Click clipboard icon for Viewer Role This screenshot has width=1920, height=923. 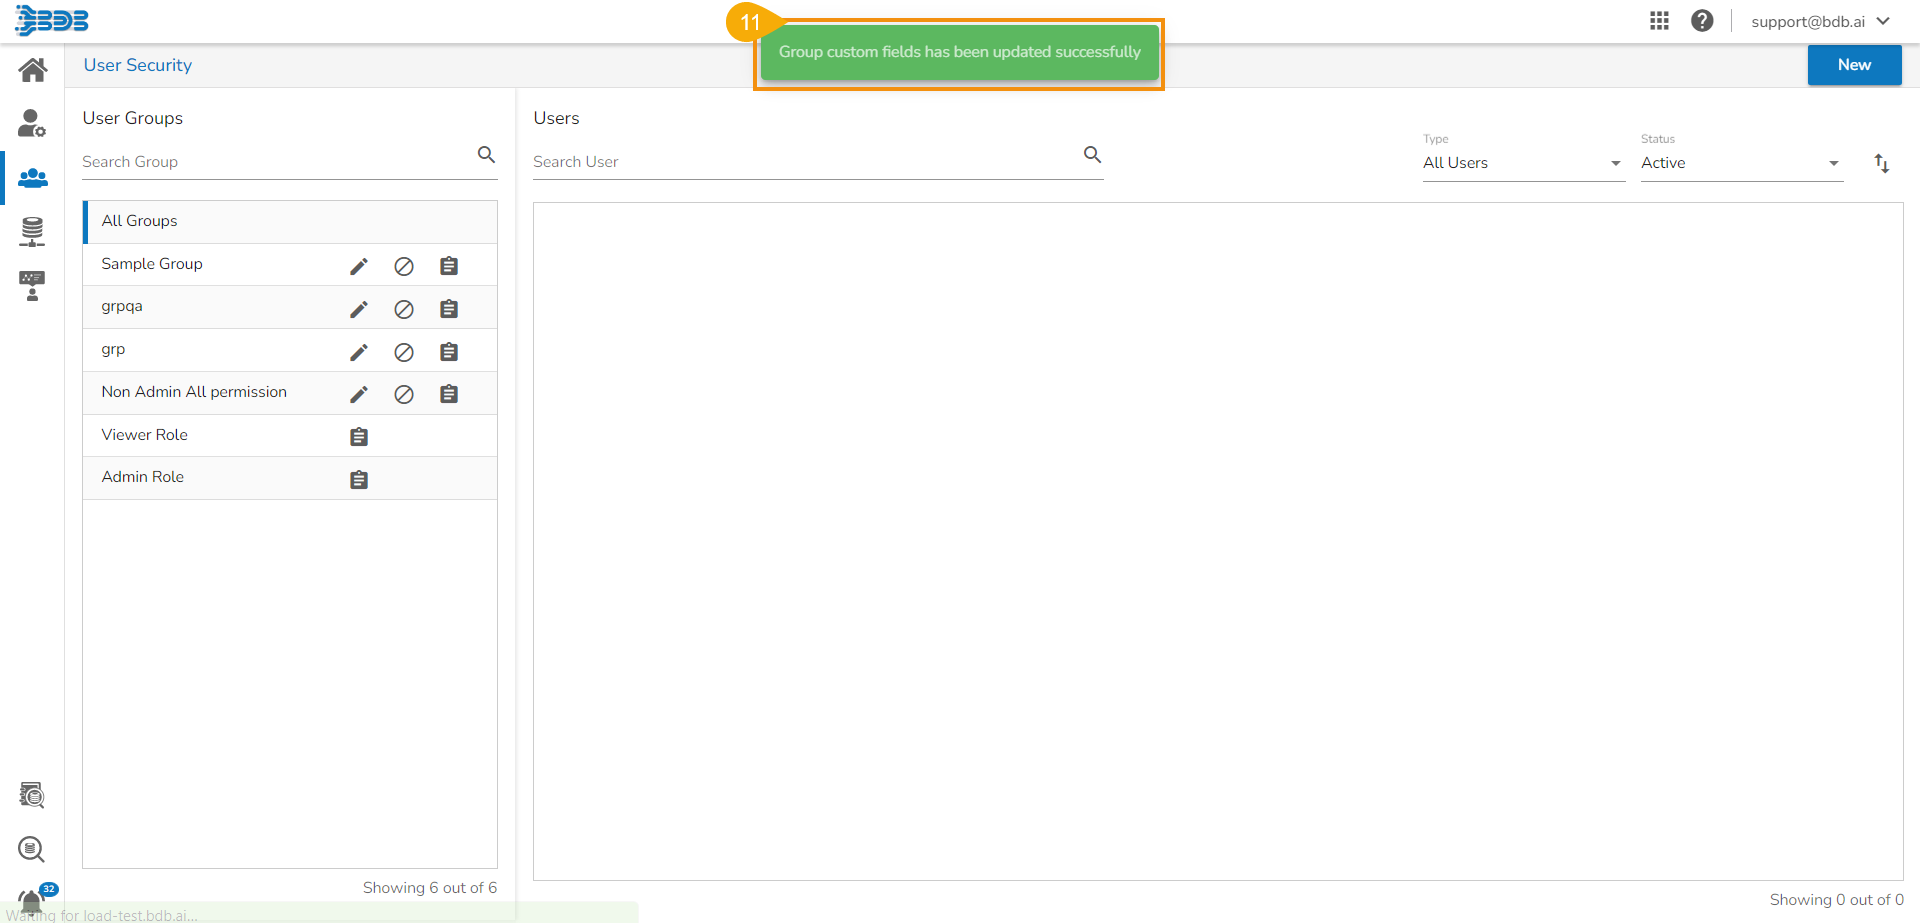coord(359,437)
